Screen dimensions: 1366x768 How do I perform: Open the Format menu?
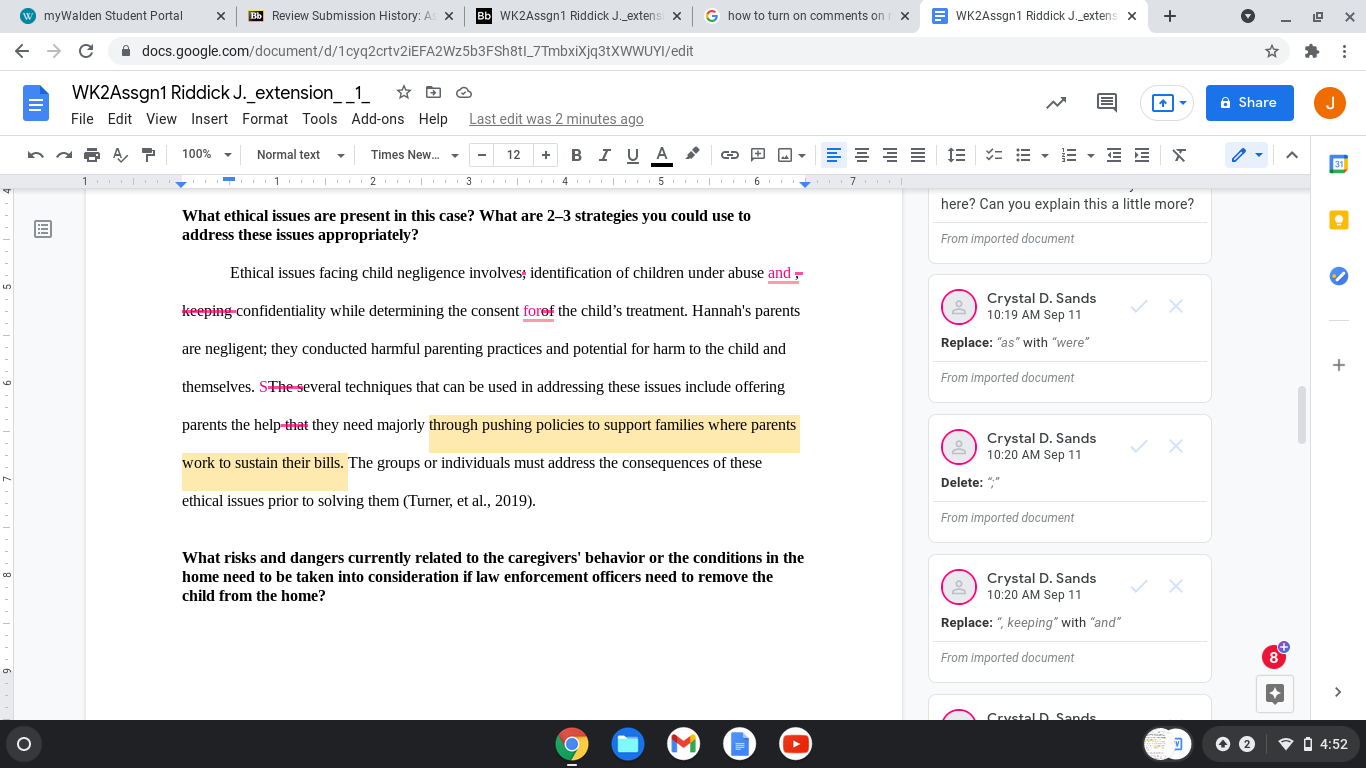[x=265, y=119]
